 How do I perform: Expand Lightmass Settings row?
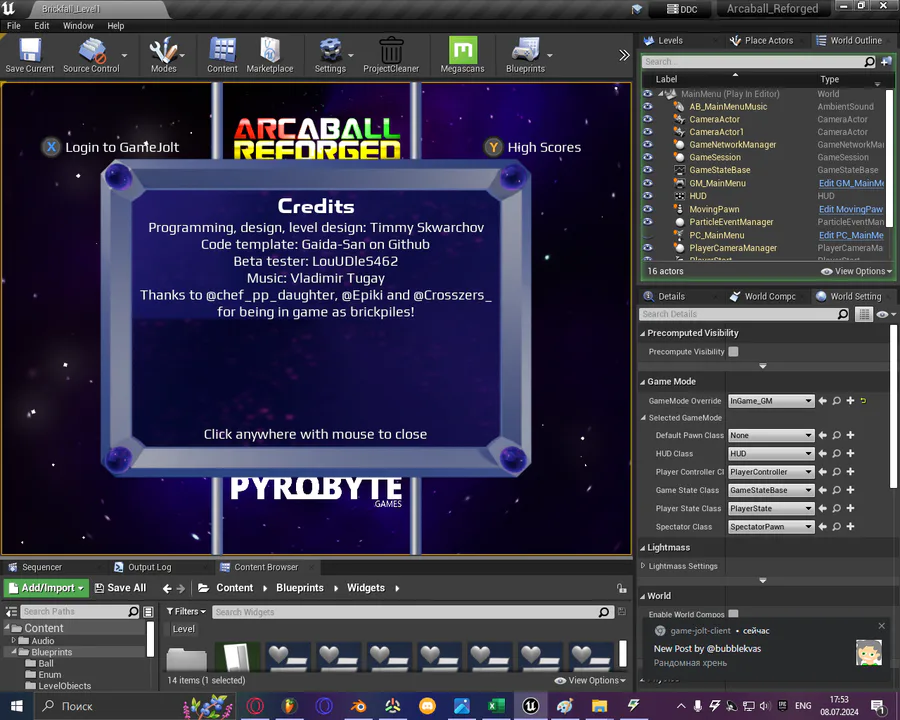point(643,566)
